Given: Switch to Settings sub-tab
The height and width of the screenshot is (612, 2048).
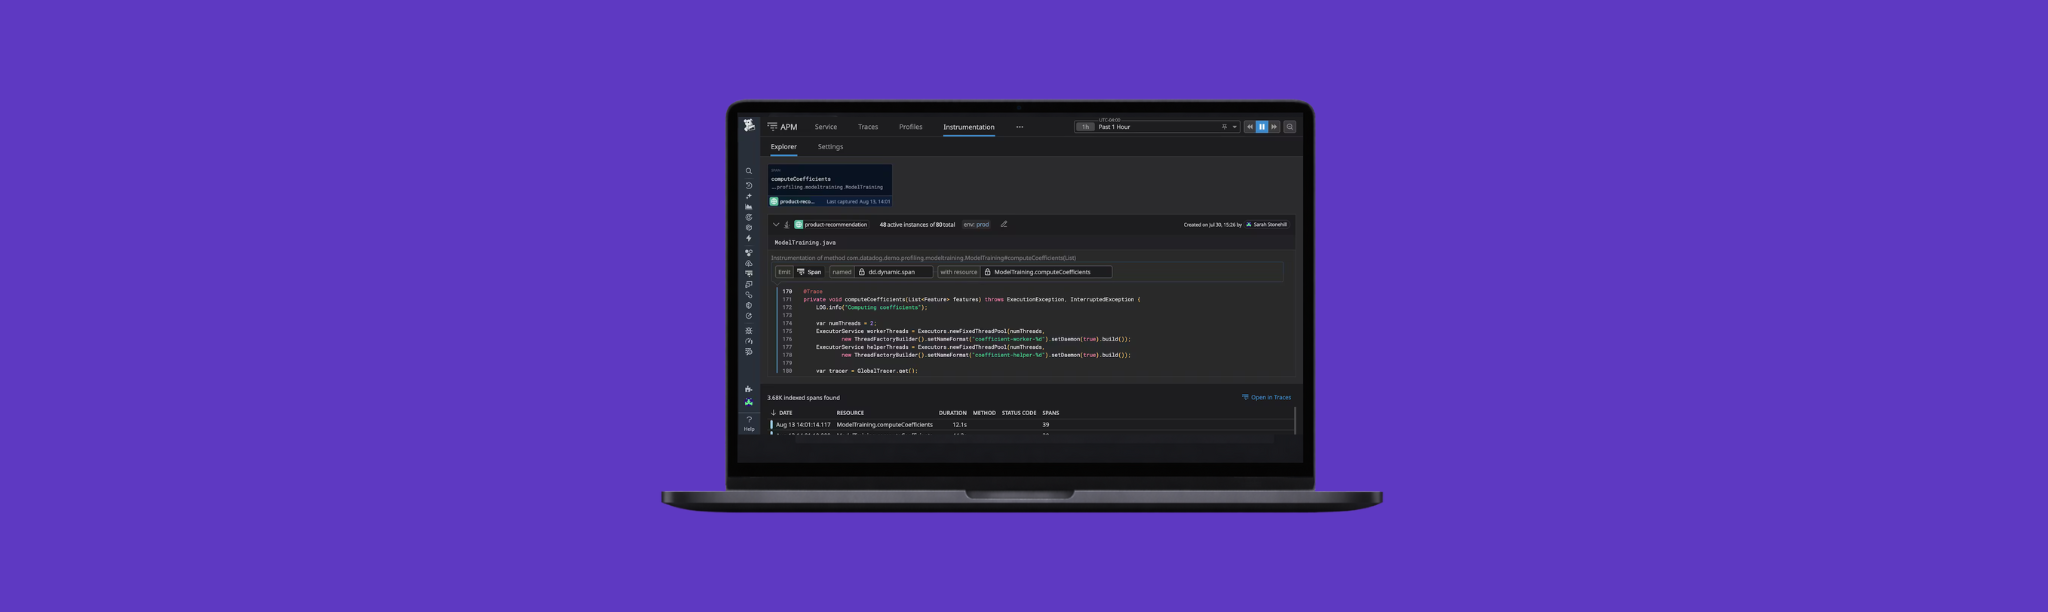Looking at the screenshot, I should pyautogui.click(x=830, y=147).
